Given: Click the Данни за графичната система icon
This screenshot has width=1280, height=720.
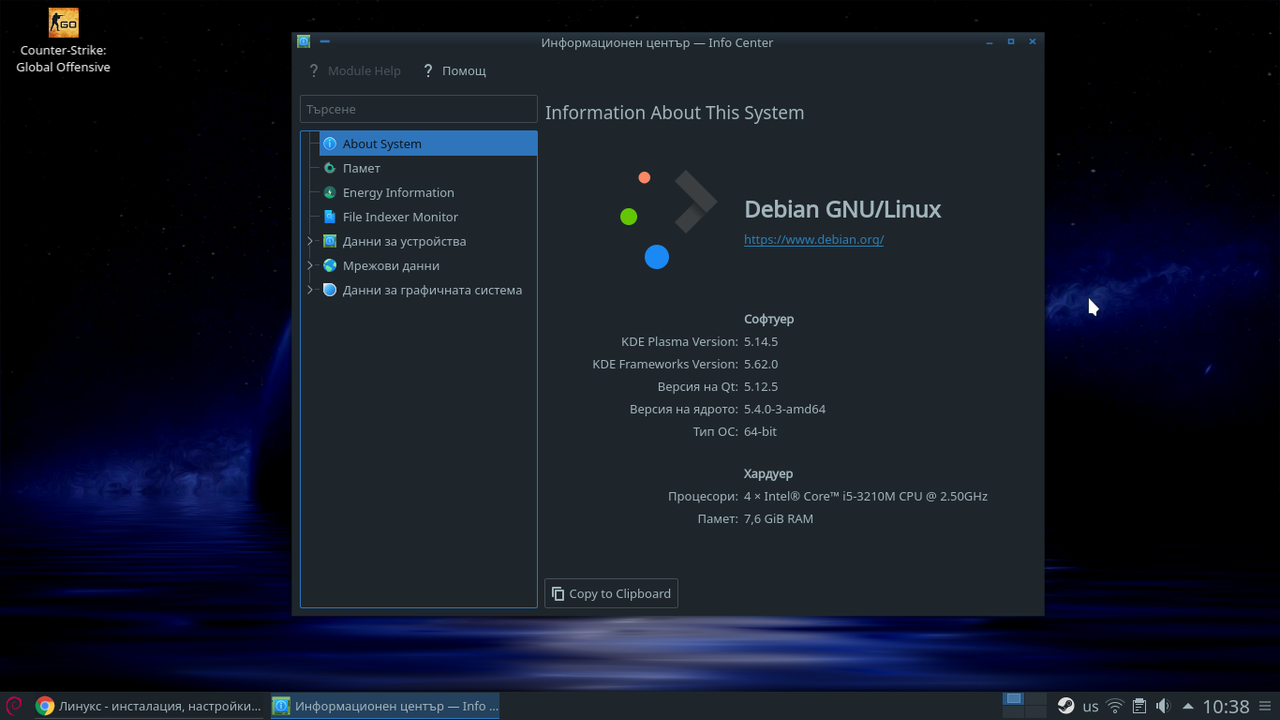Looking at the screenshot, I should coord(330,290).
